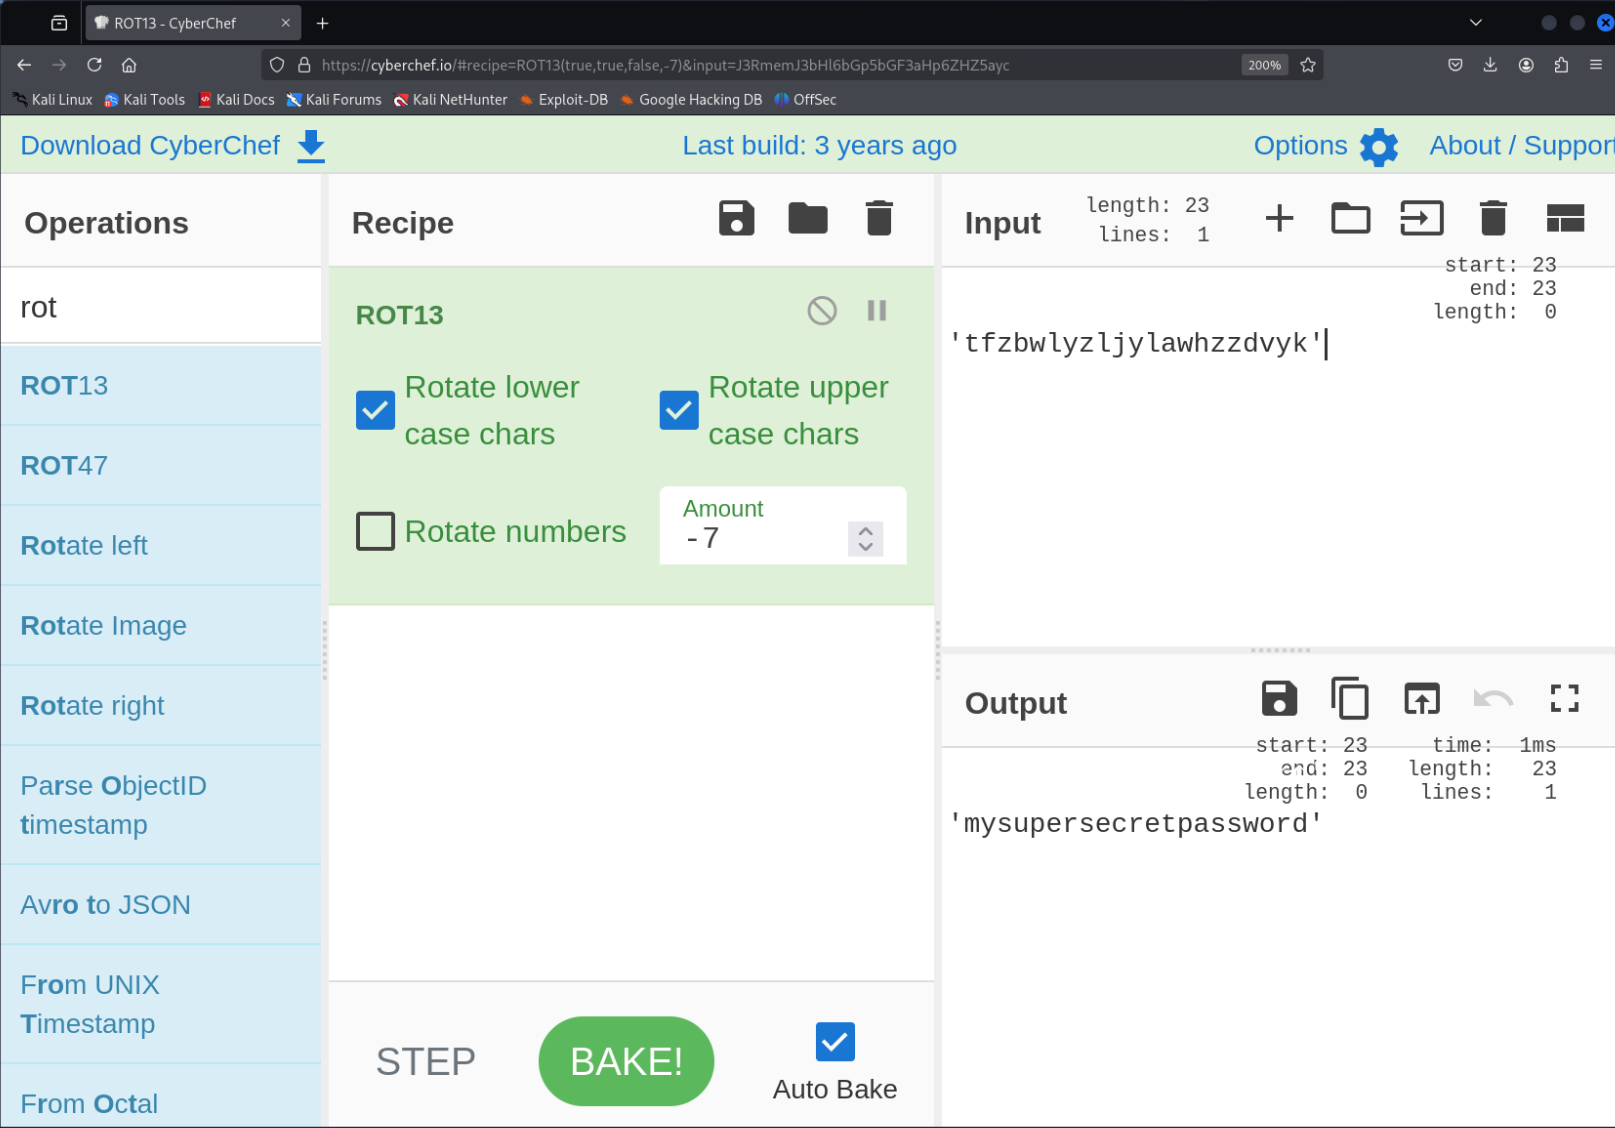Select the Rotate left operation

tap(161, 546)
